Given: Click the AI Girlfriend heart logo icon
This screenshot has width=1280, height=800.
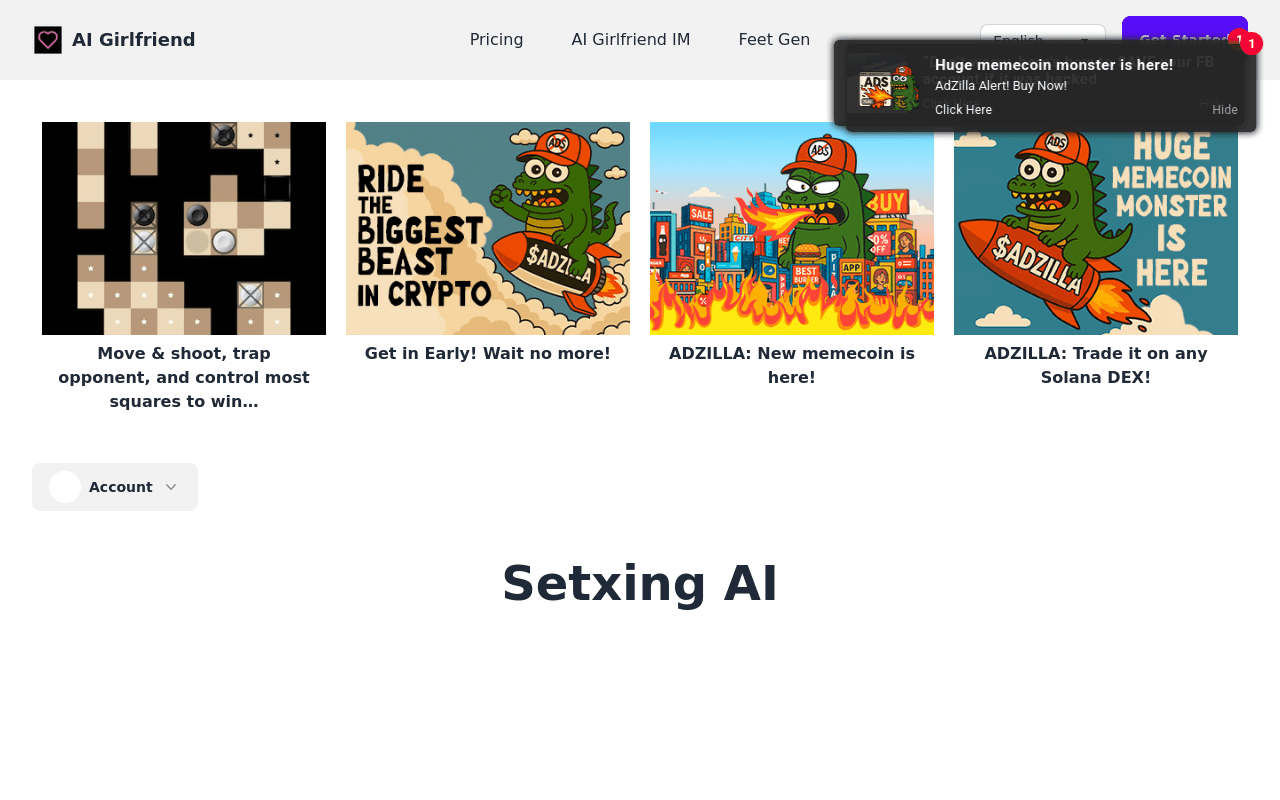Looking at the screenshot, I should click(x=48, y=40).
